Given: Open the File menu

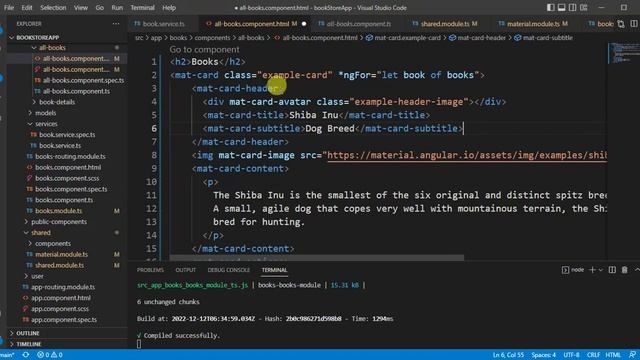Looking at the screenshot, I should (9, 7).
